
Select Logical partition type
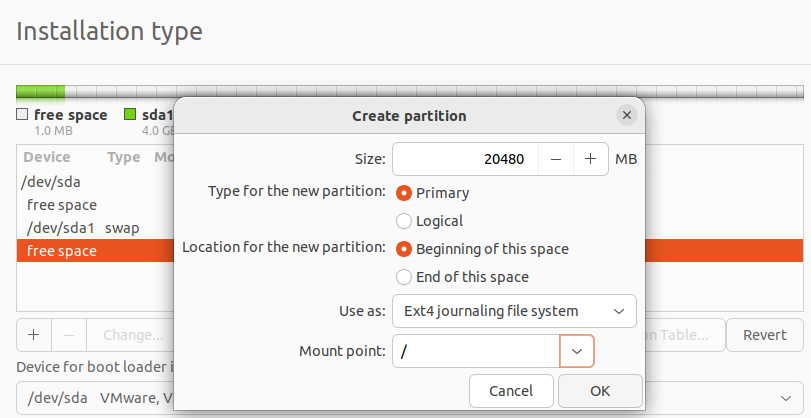click(x=404, y=221)
